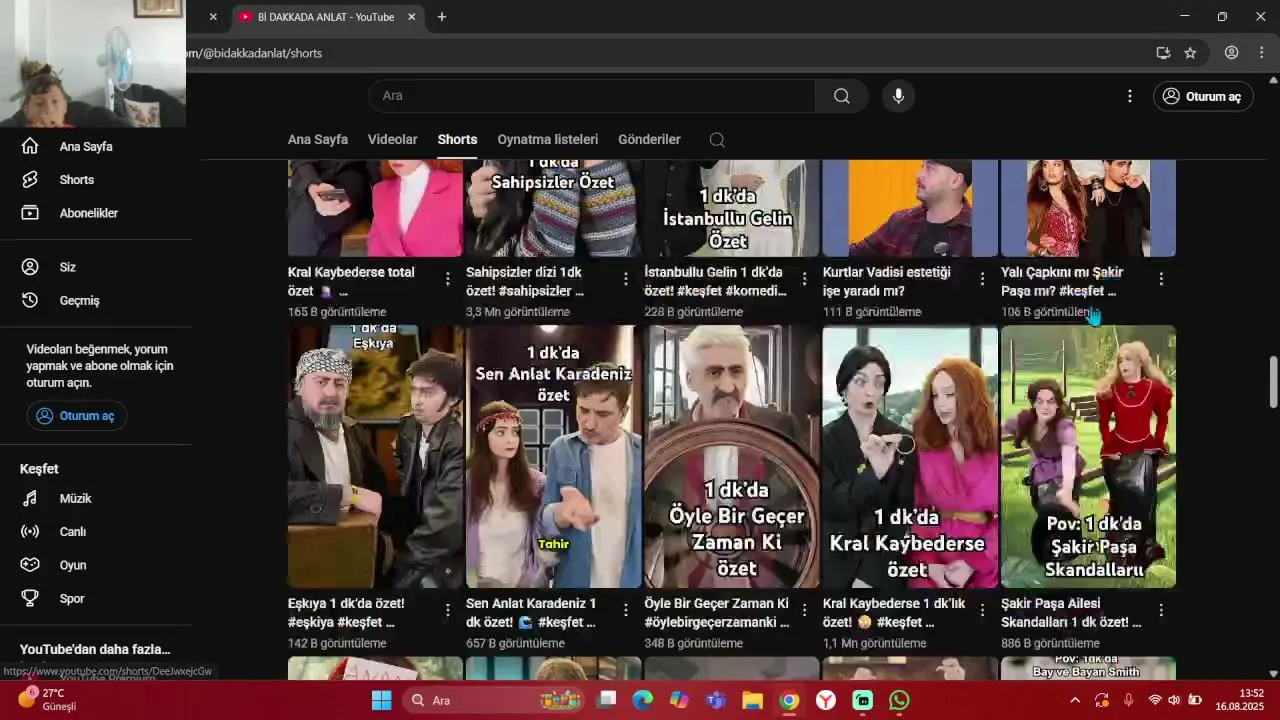Image resolution: width=1280 pixels, height=720 pixels.
Task: Bookmark this page with the star icon
Action: click(1190, 53)
